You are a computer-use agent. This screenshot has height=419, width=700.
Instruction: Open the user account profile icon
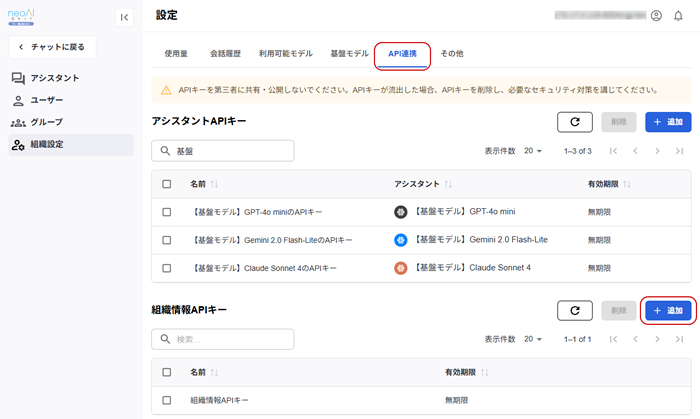[656, 16]
